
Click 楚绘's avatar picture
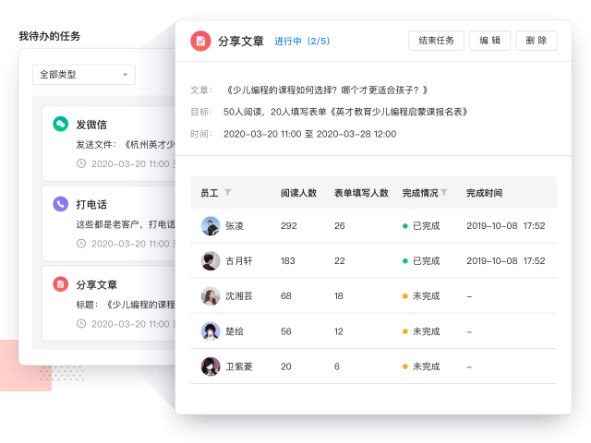point(210,331)
